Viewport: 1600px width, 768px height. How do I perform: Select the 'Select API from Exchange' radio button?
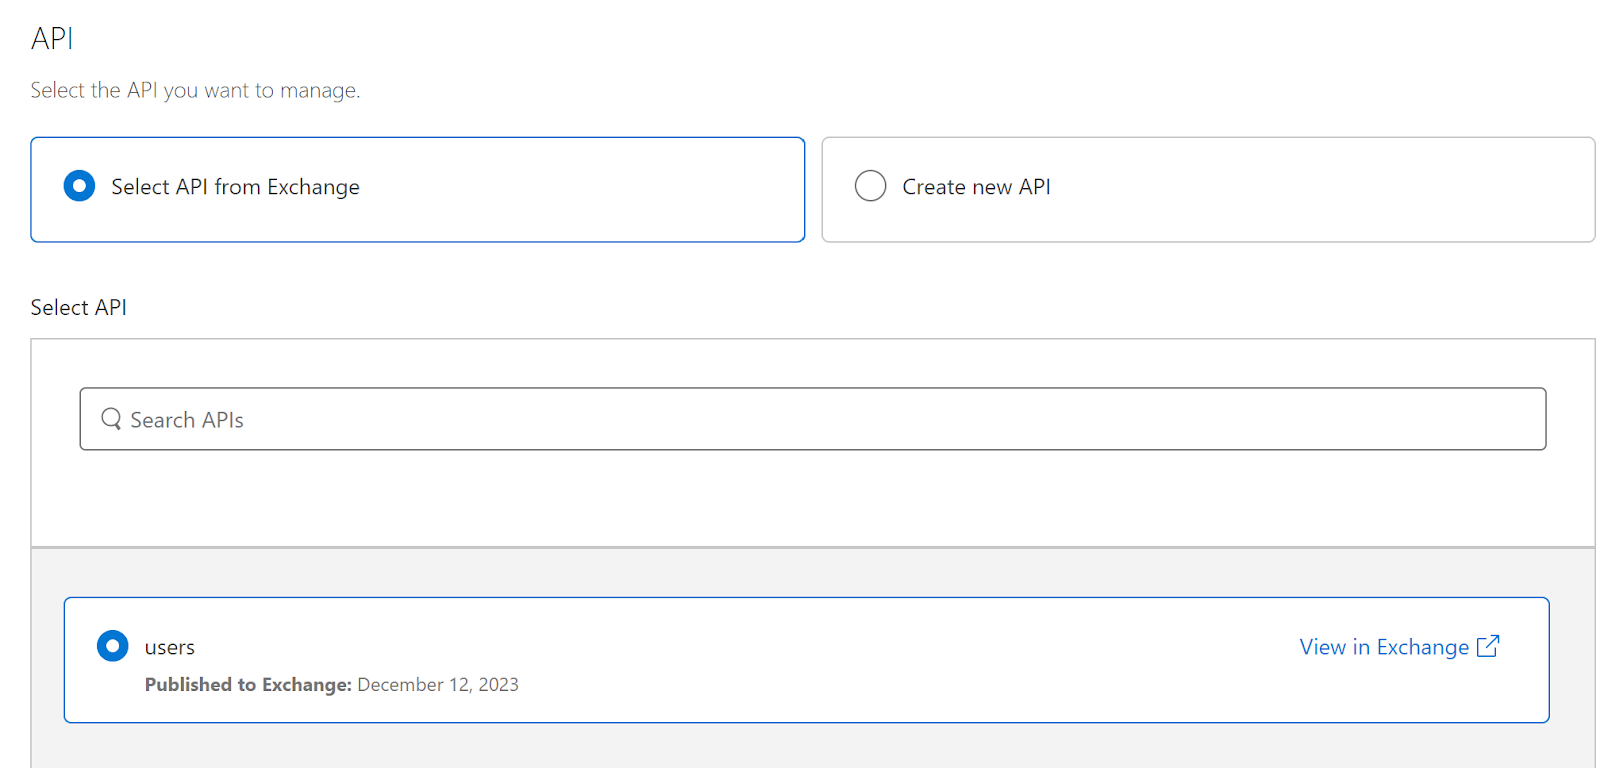(x=79, y=186)
